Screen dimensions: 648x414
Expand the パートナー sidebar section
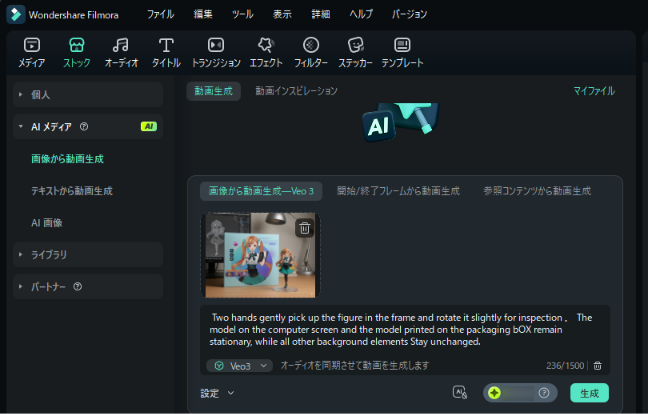click(88, 286)
